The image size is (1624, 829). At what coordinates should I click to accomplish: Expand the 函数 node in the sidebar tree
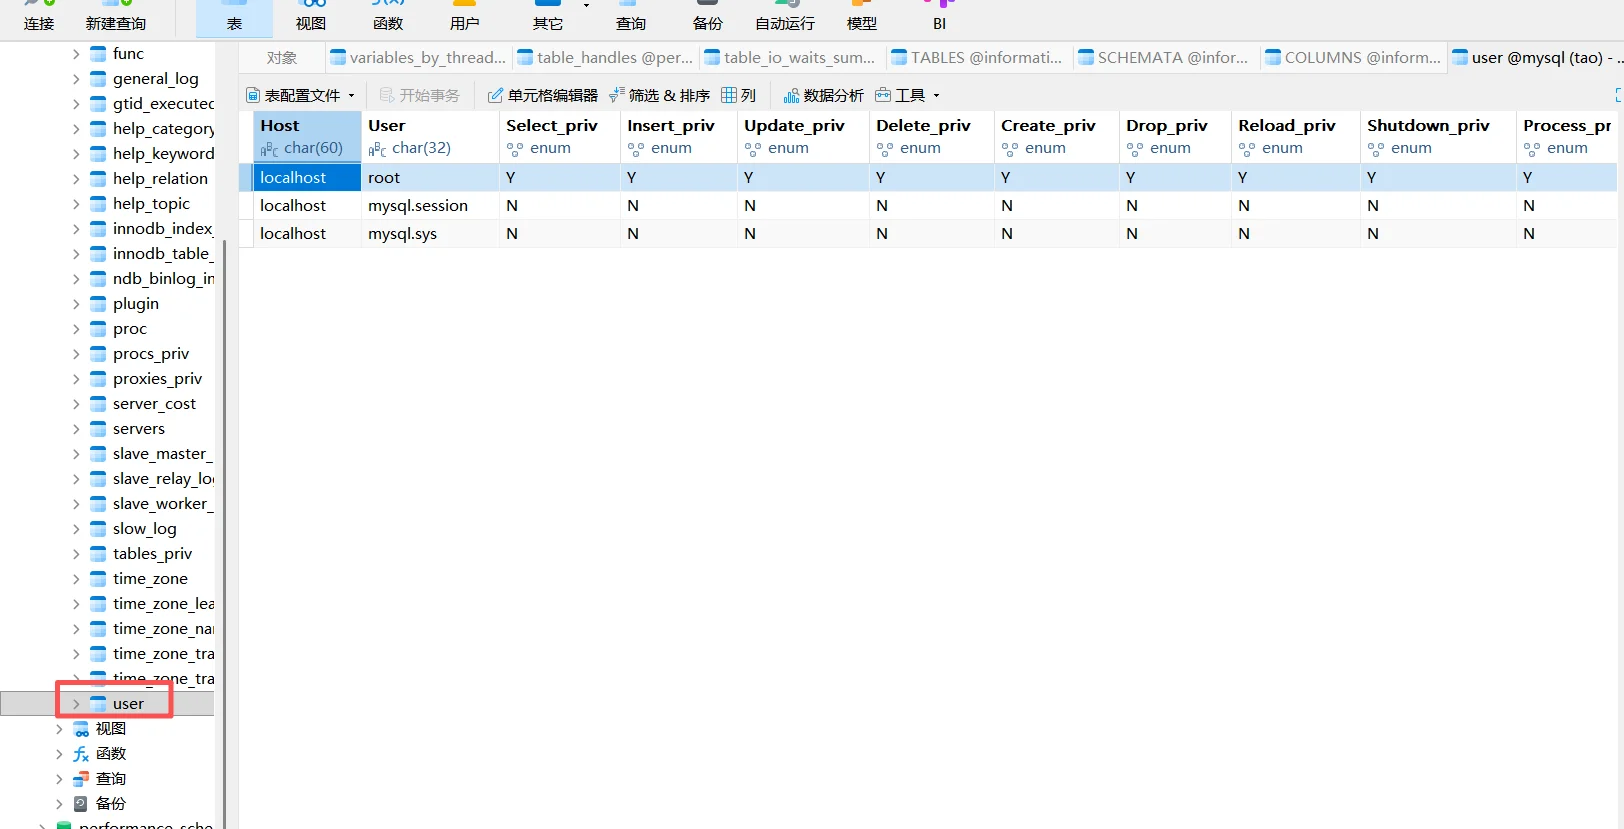(59, 754)
